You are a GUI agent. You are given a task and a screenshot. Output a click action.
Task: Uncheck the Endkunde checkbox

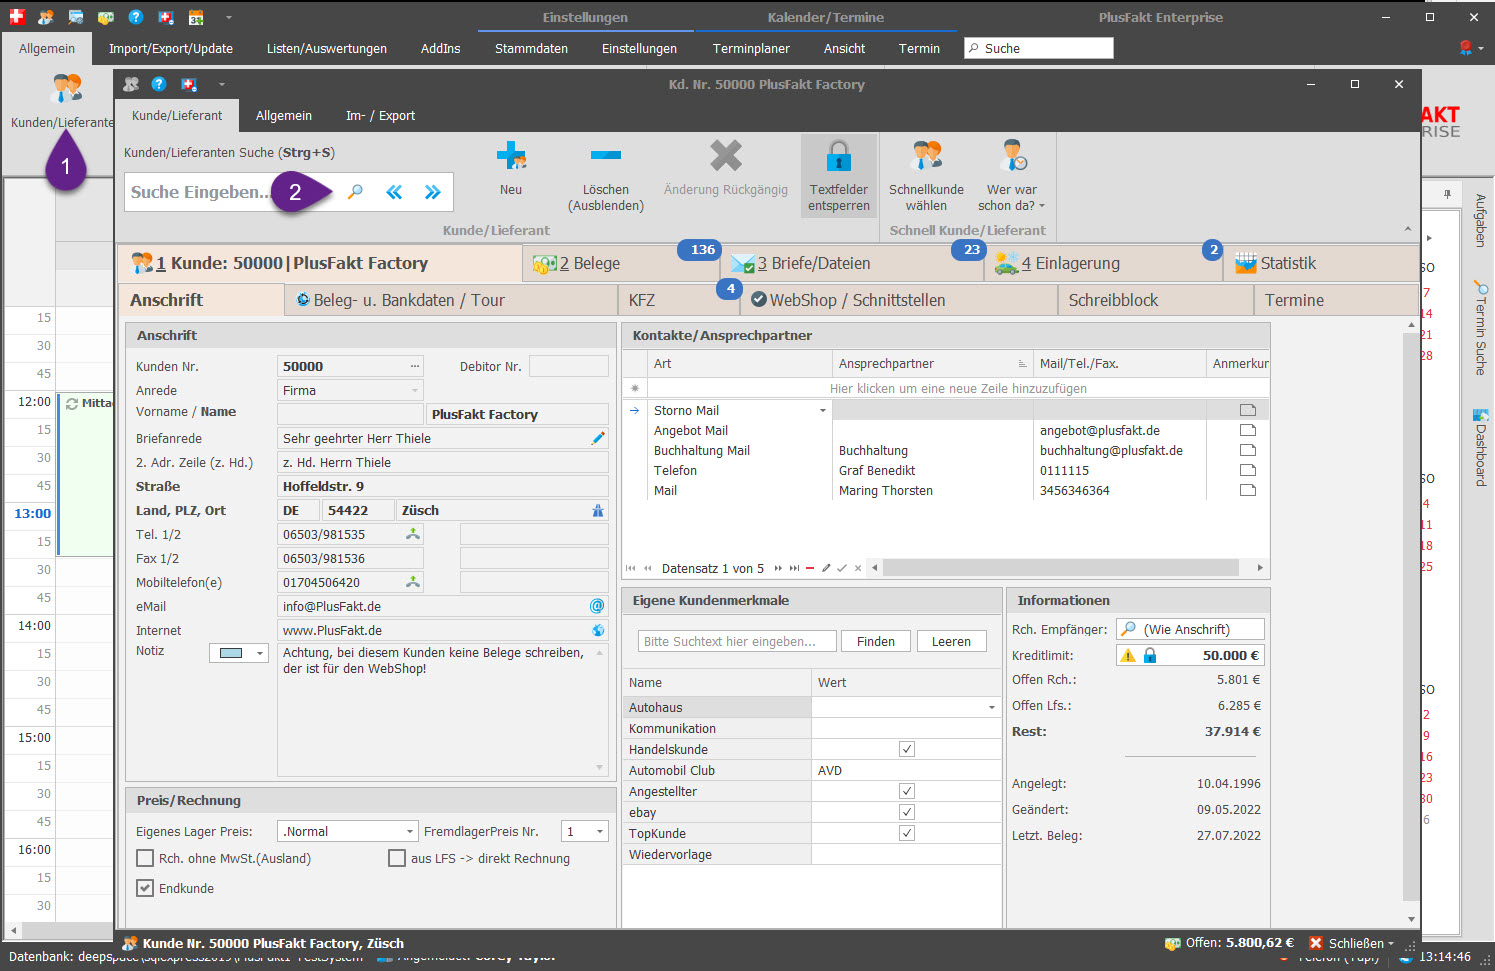[145, 888]
